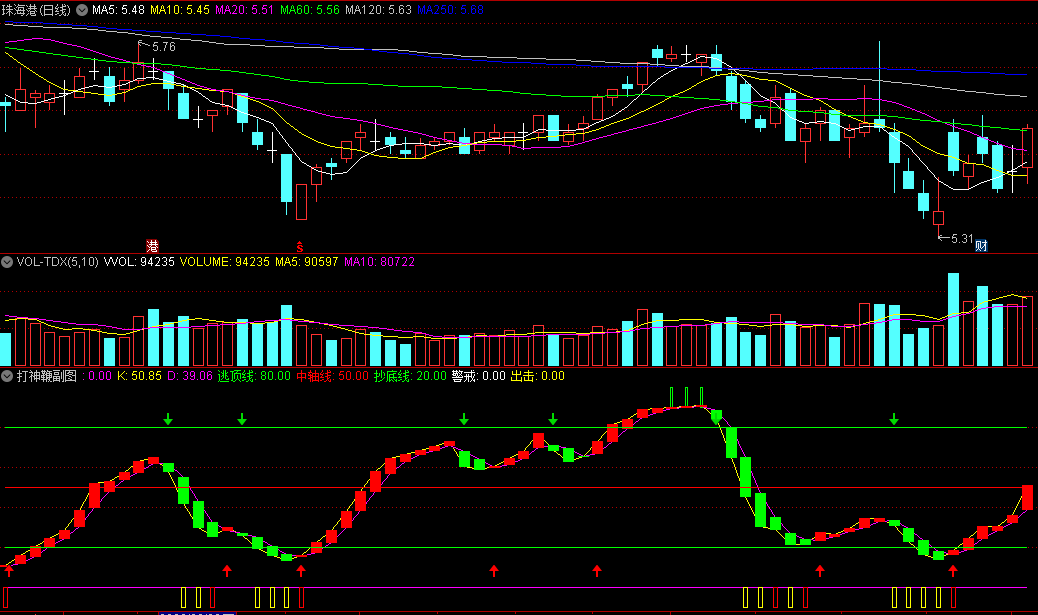Select volume MA10: 80722 label
This screenshot has width=1038, height=615.
tap(379, 262)
